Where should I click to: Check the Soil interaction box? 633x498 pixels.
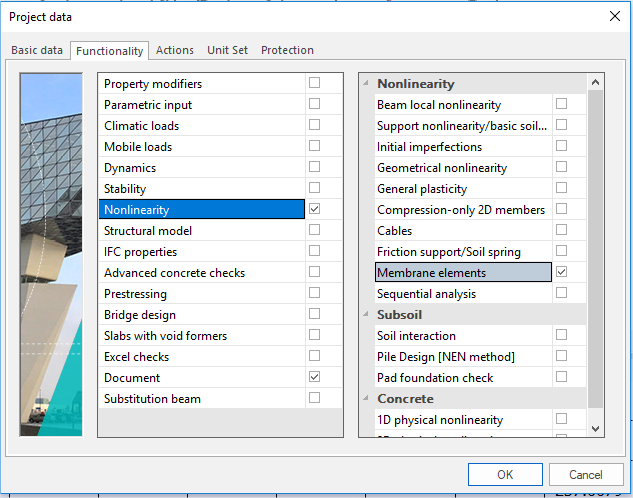point(562,335)
